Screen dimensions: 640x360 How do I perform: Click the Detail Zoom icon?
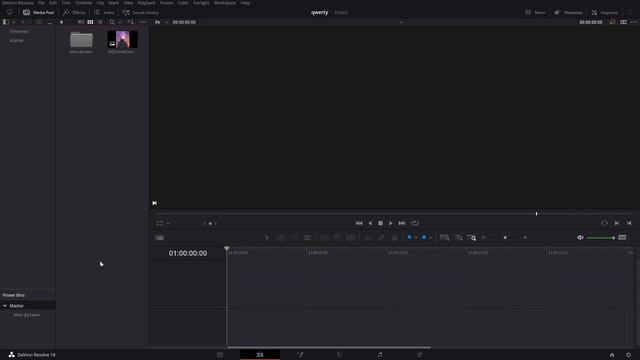click(458, 238)
